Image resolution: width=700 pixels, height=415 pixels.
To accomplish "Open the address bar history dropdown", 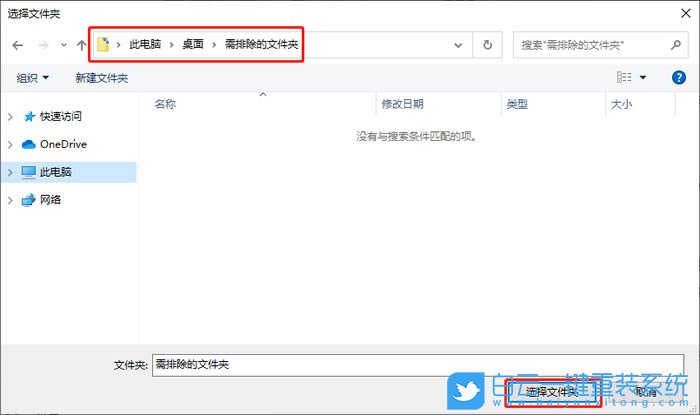I will point(458,45).
